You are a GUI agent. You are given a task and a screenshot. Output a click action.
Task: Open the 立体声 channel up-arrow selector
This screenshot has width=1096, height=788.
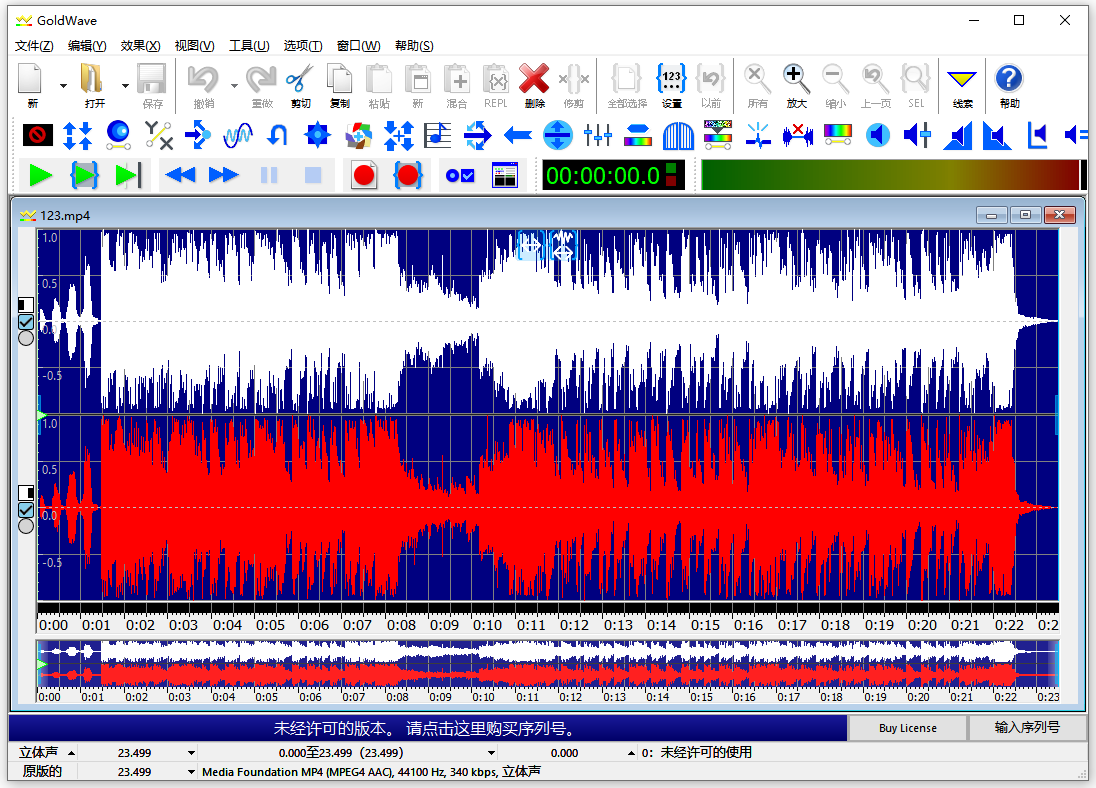pyautogui.click(x=71, y=753)
